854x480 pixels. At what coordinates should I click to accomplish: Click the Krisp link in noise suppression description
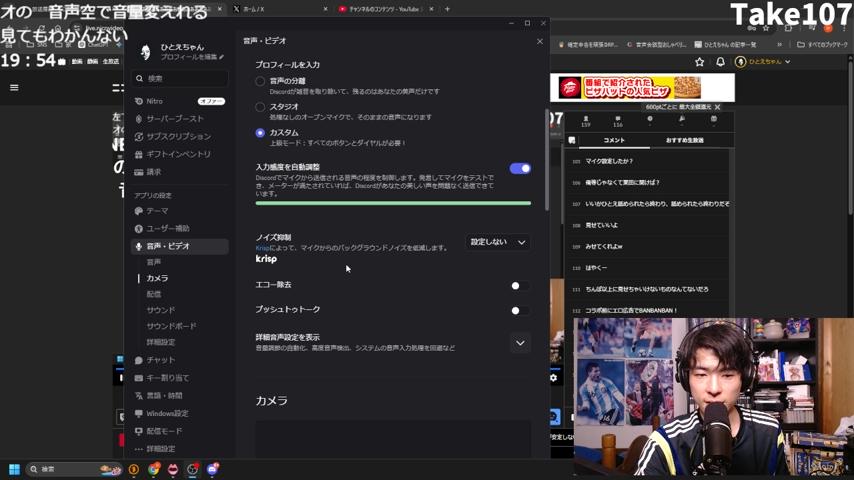pyautogui.click(x=263, y=248)
